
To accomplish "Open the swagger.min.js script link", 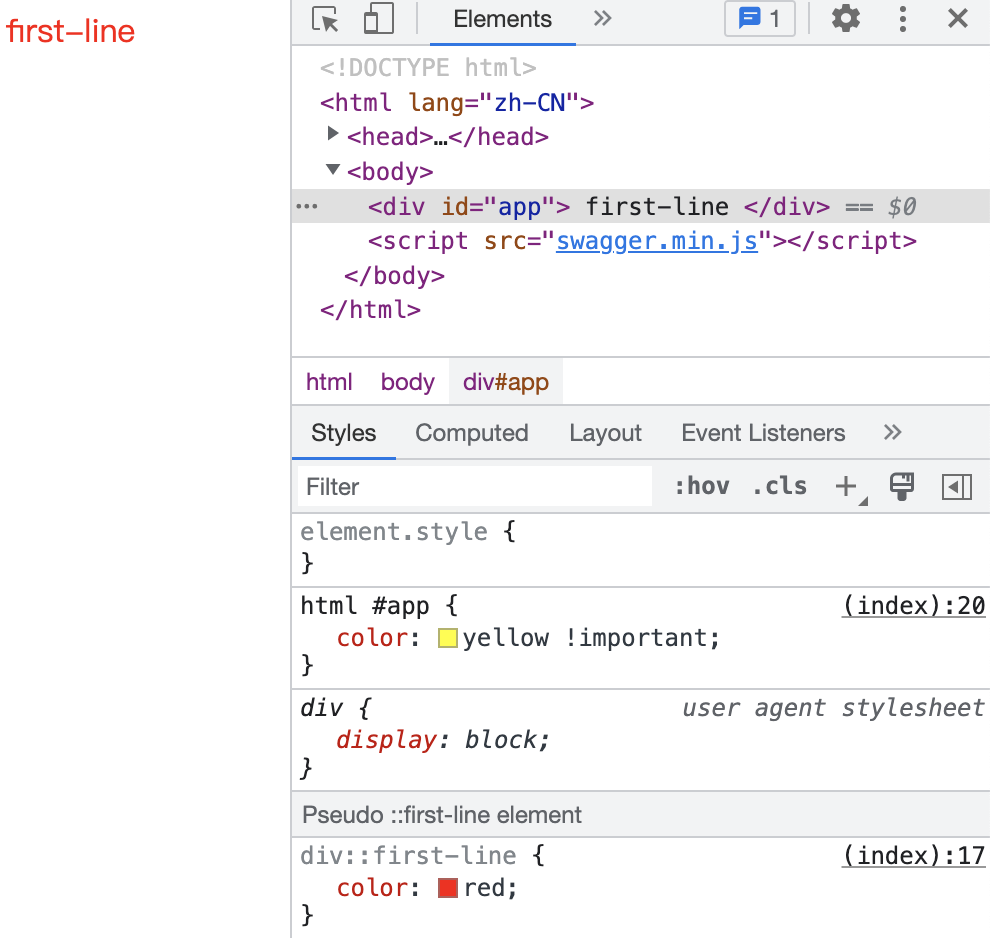I will [x=657, y=241].
